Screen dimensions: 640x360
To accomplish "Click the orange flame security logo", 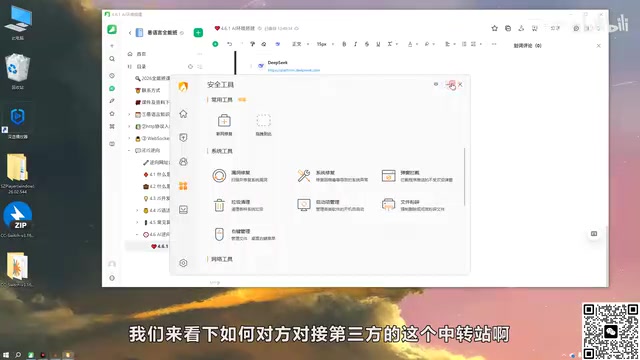I will [183, 87].
